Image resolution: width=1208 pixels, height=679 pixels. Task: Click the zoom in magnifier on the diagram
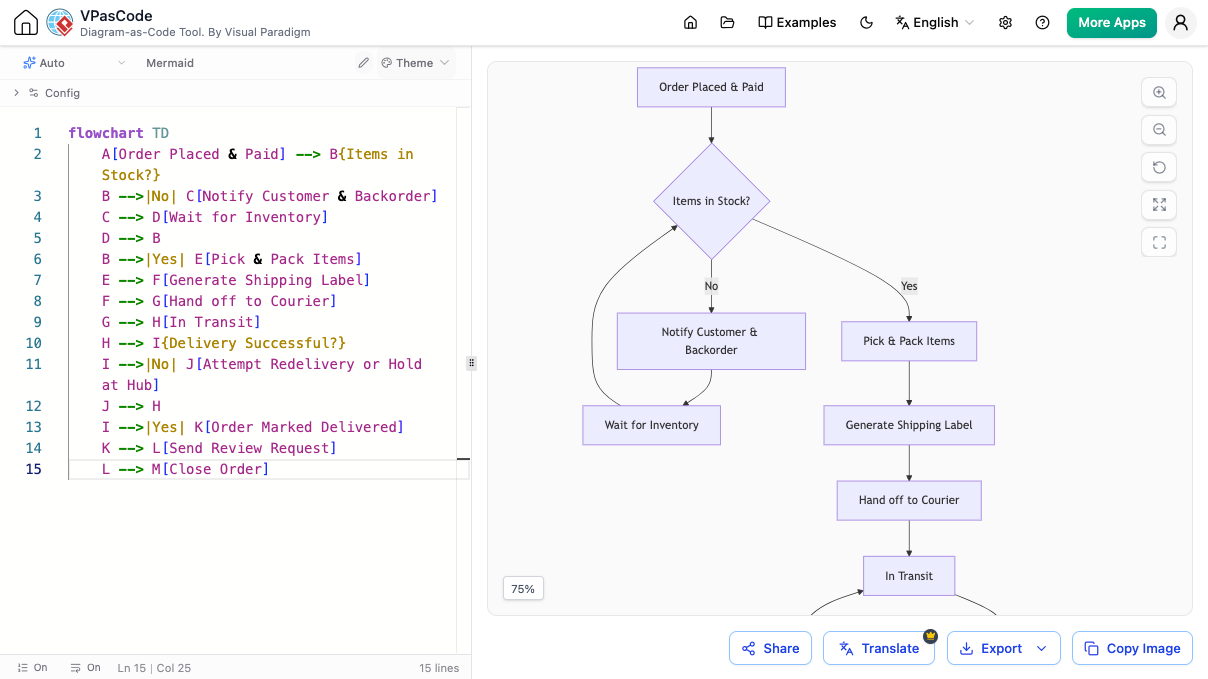point(1159,92)
